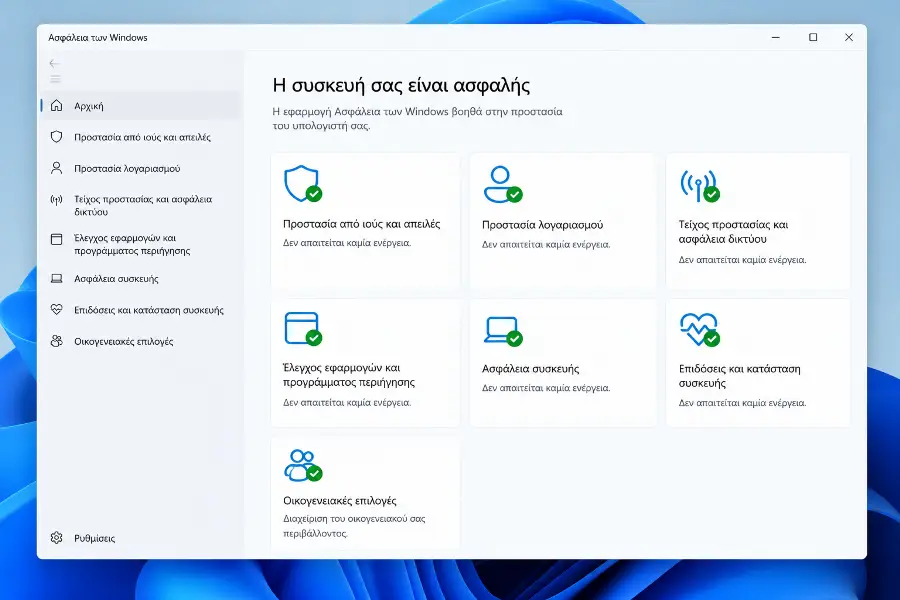Click the large person icon on account protection card

pyautogui.click(x=502, y=184)
